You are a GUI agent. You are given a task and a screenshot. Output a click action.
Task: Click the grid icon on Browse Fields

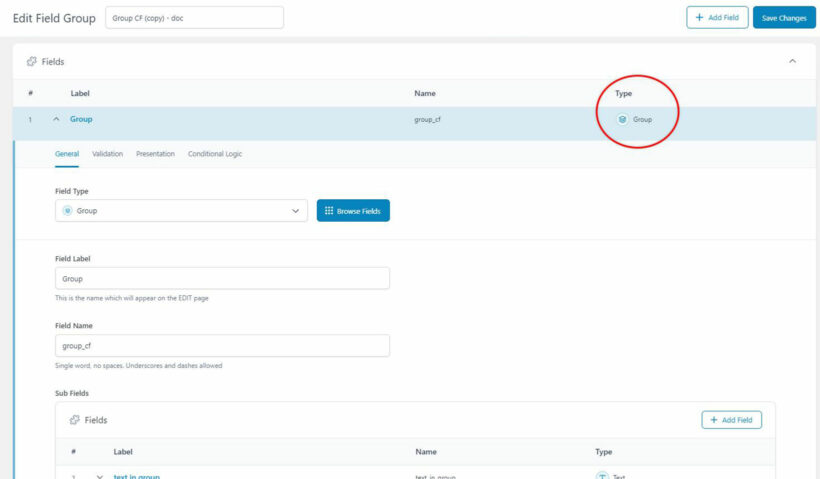coord(329,211)
